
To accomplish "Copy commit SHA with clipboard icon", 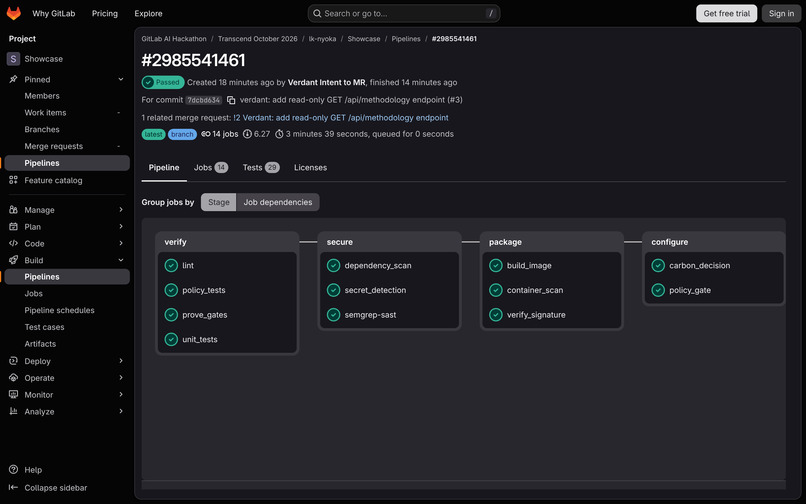I will pos(231,100).
